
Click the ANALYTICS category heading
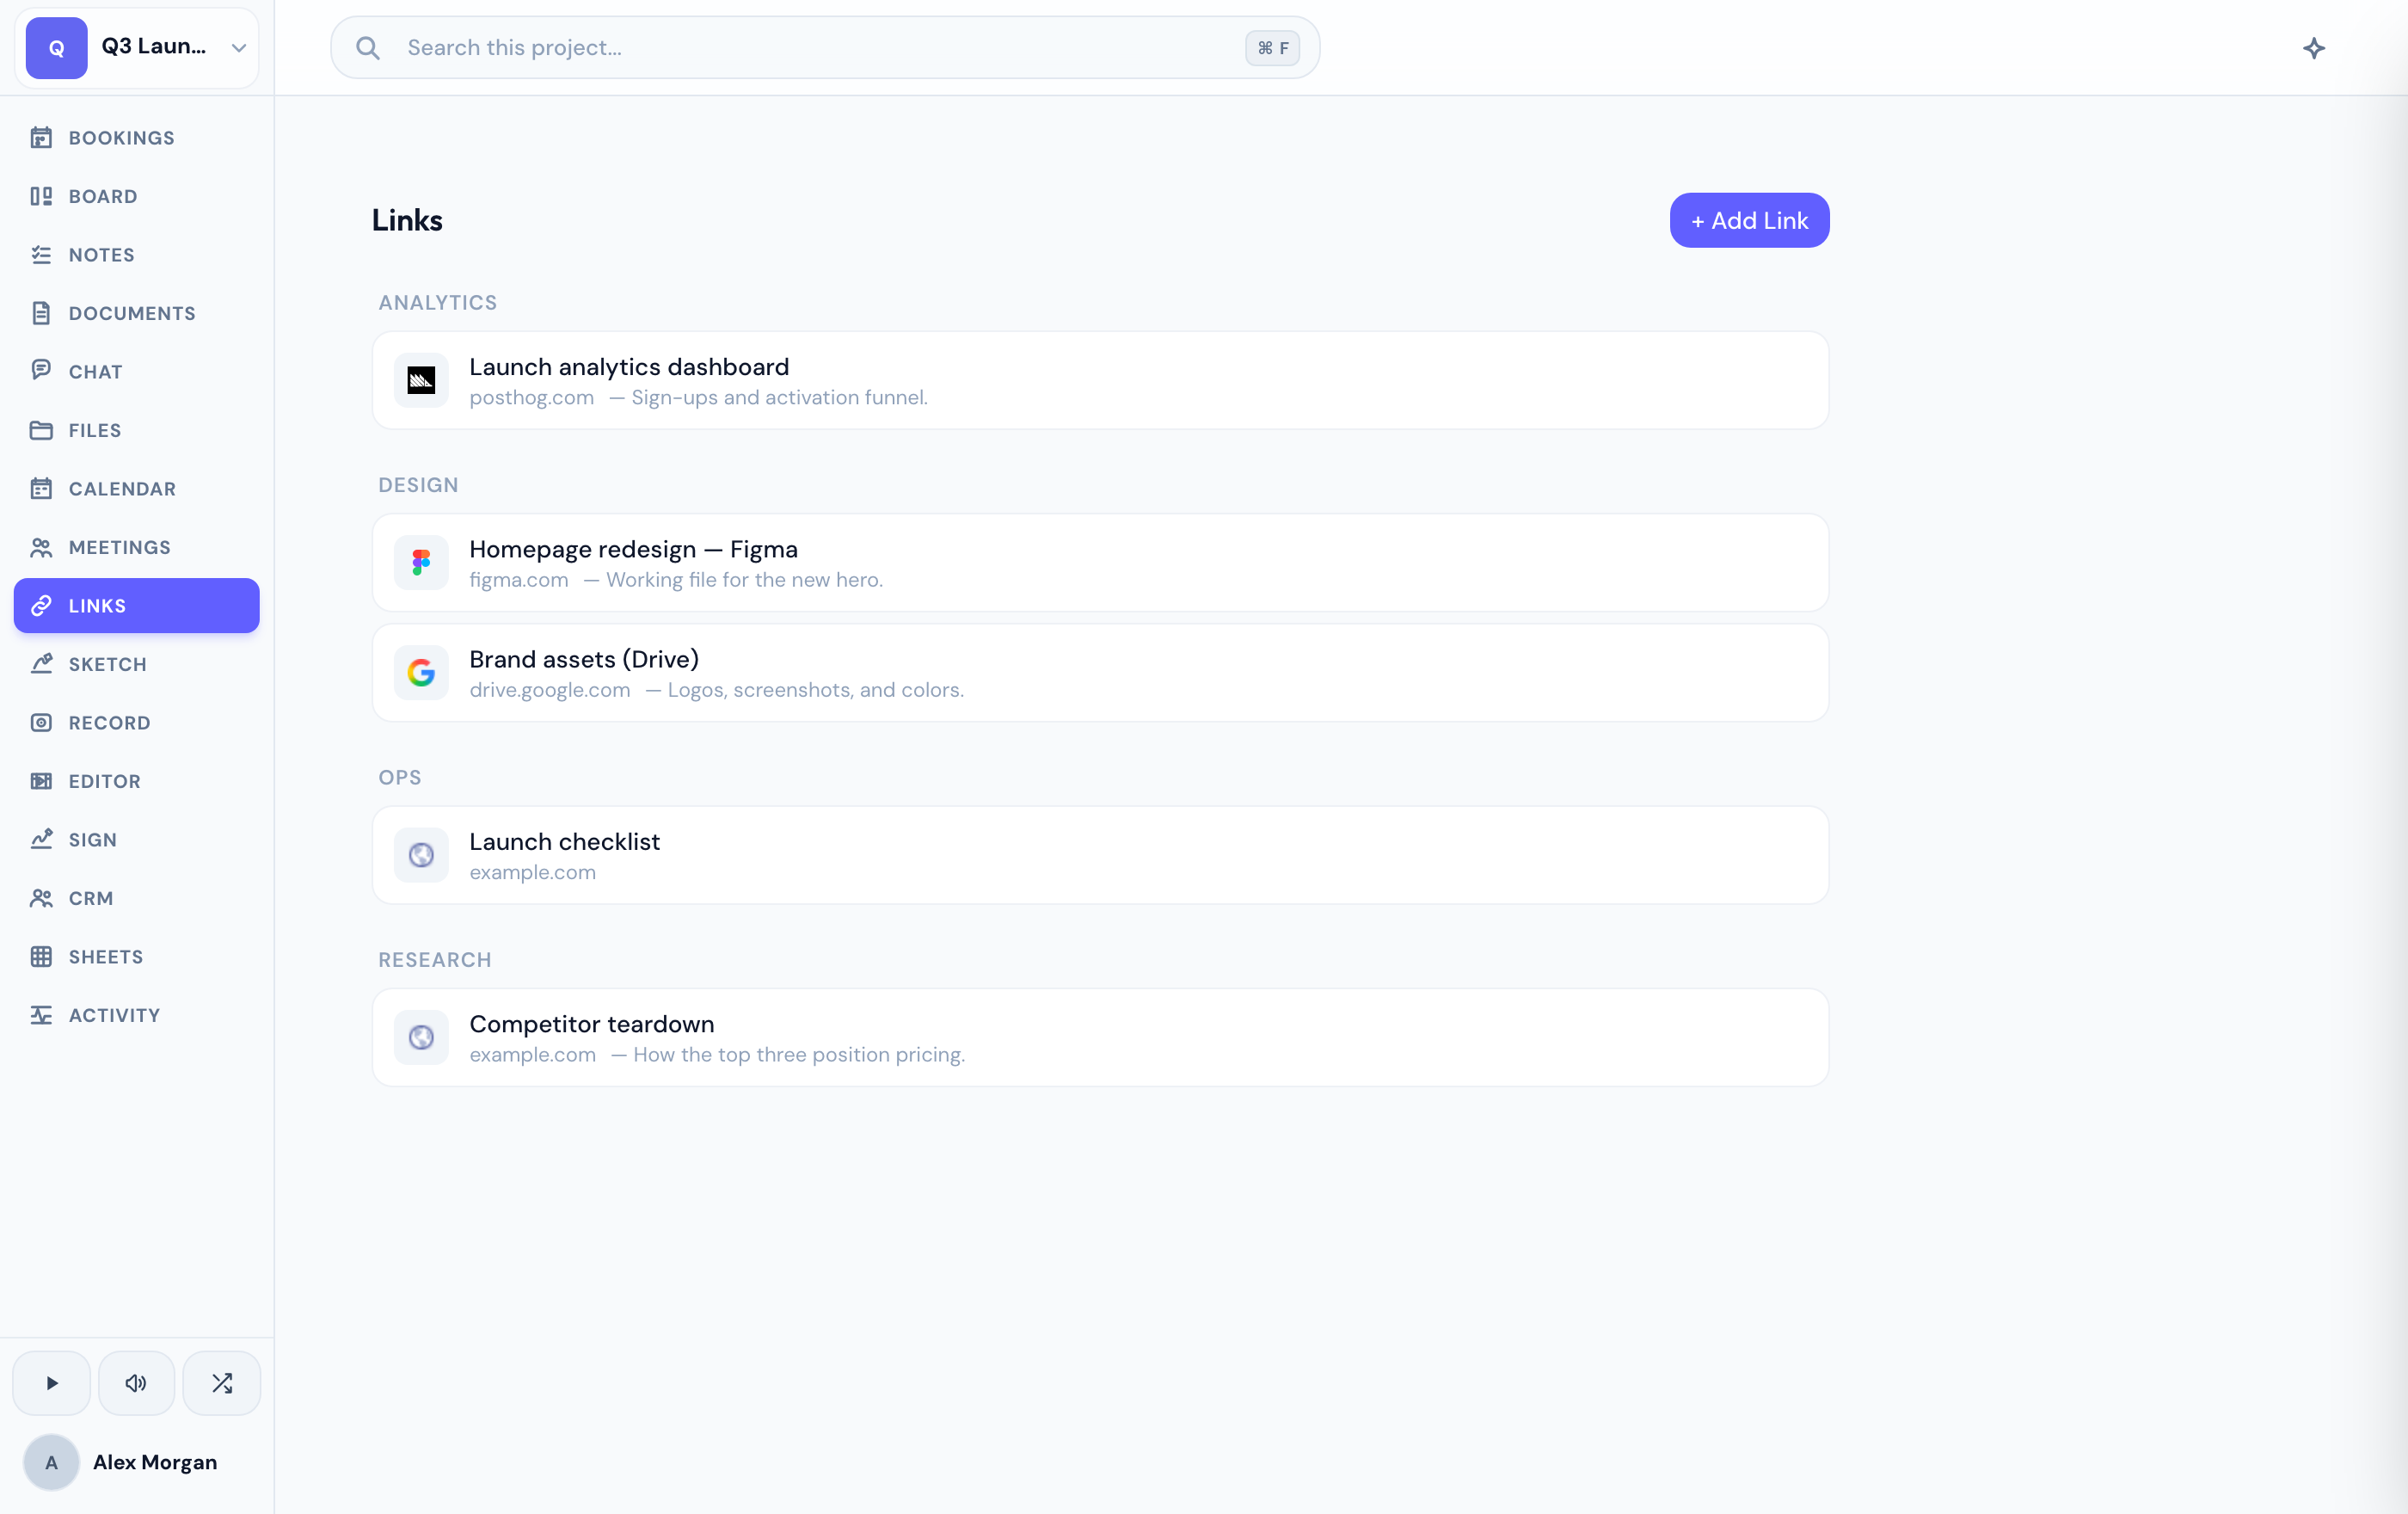(438, 303)
